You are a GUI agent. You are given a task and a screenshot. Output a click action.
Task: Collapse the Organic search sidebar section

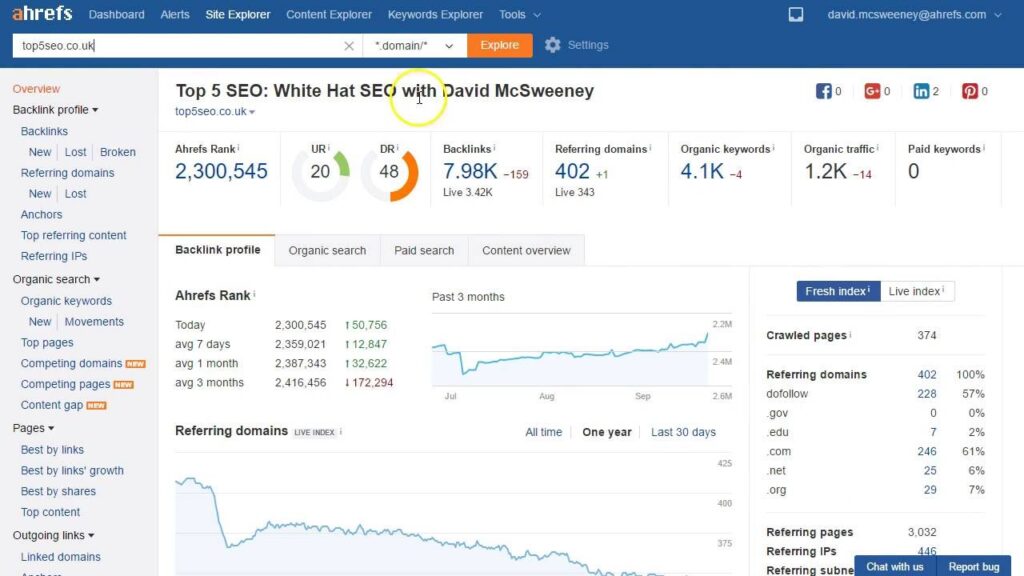click(56, 280)
